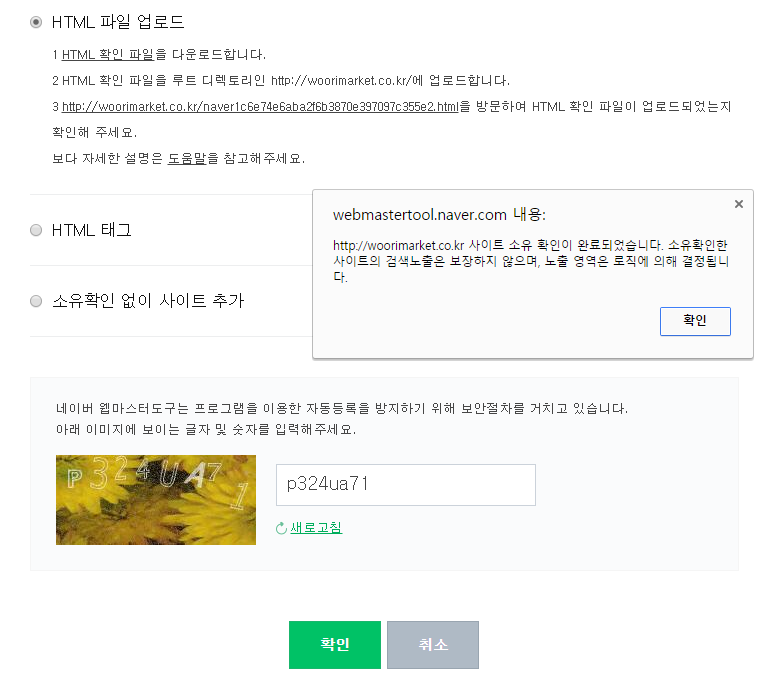
Task: Click the HTML 태그 label text
Action: (92, 230)
